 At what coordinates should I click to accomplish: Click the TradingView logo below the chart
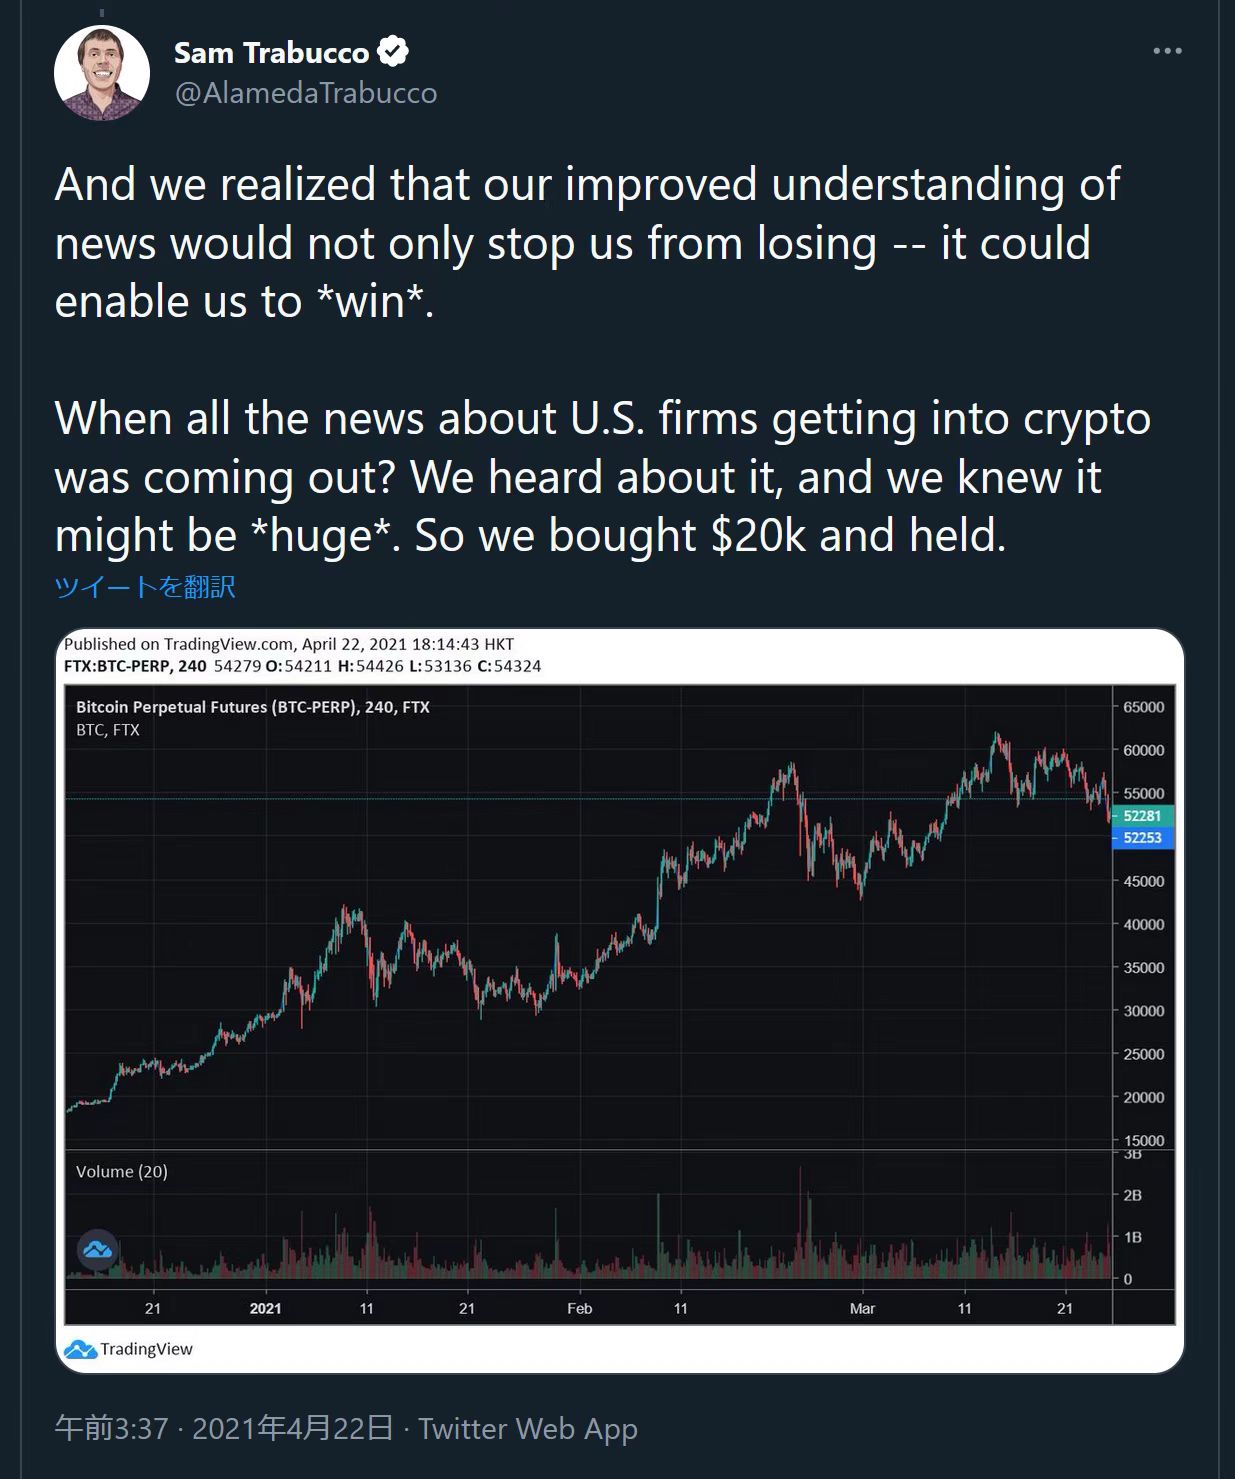pos(129,1349)
